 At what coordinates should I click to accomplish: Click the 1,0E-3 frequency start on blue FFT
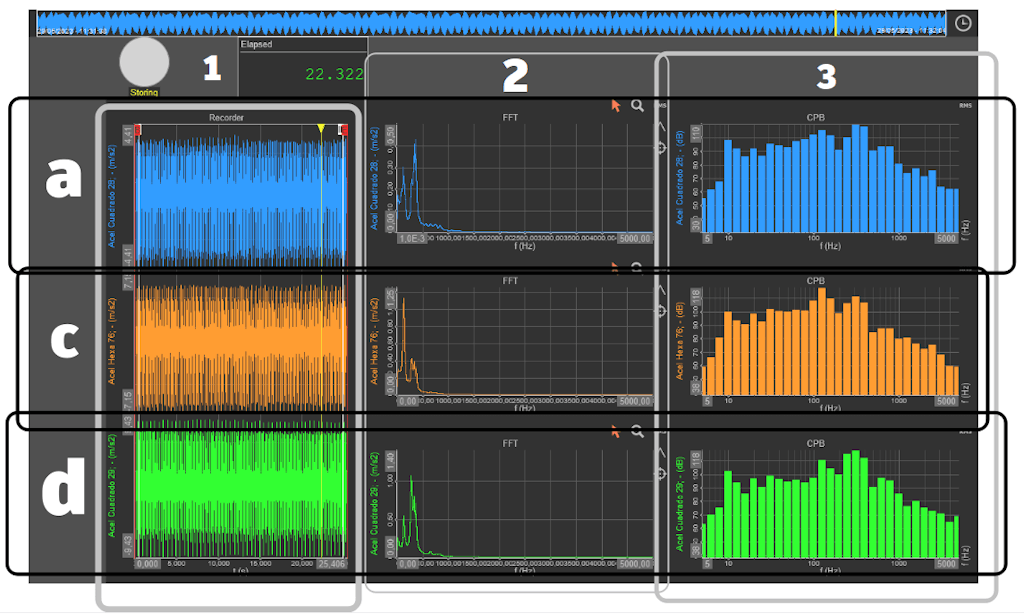pyautogui.click(x=412, y=238)
